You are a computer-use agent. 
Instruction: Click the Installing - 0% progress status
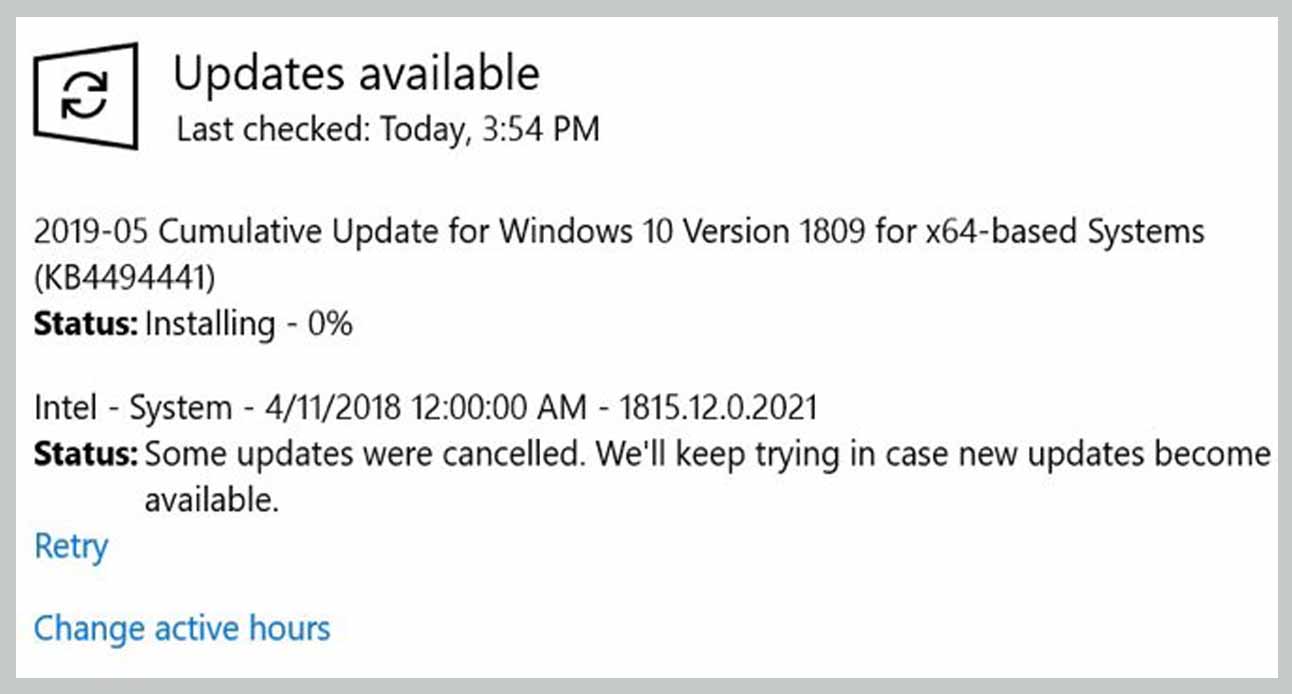click(249, 324)
